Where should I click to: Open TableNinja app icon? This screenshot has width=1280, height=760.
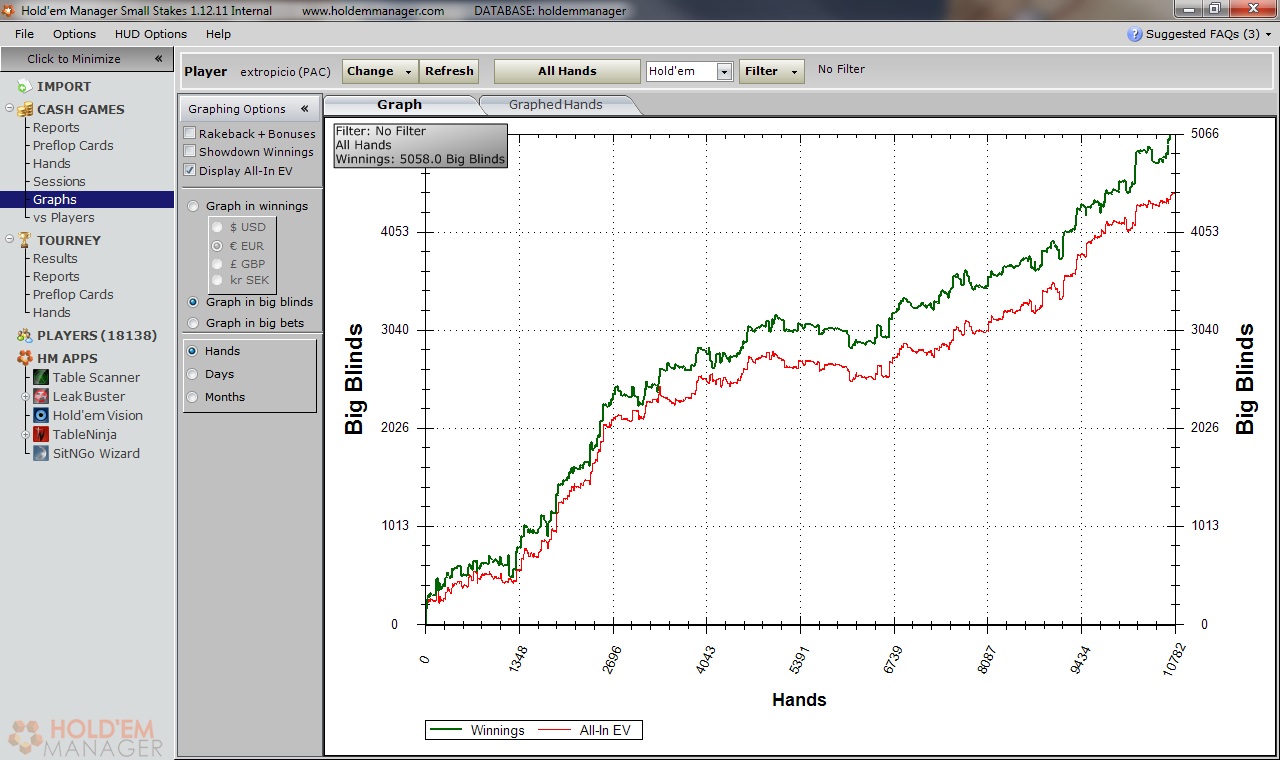pyautogui.click(x=41, y=434)
